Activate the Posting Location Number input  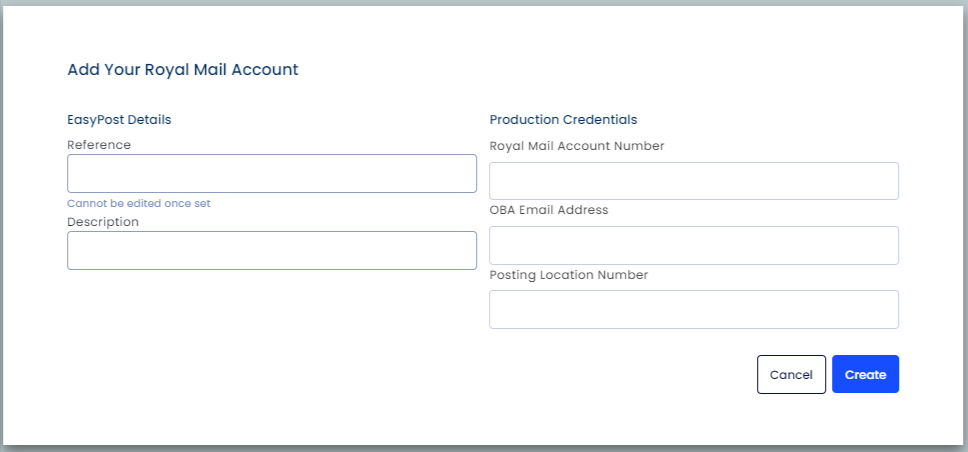click(x=694, y=309)
